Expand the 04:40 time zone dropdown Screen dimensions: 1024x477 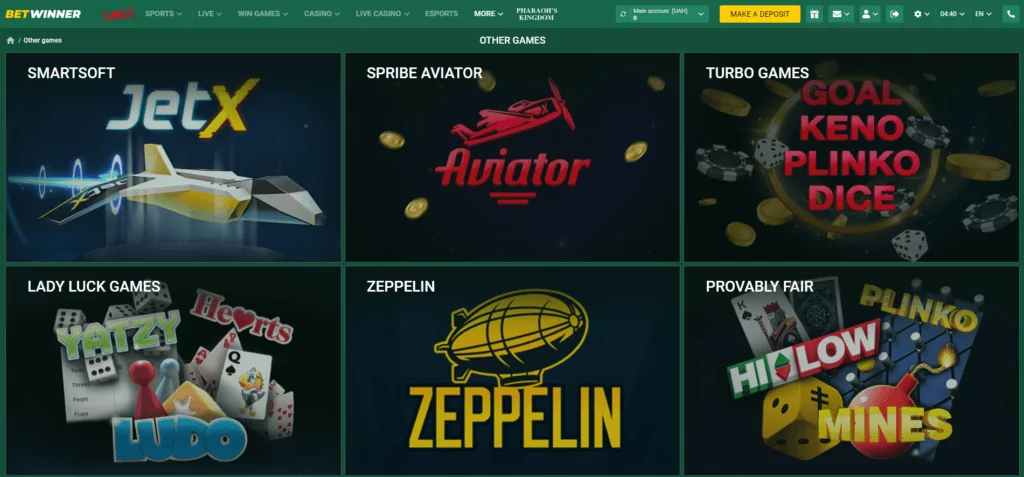tap(952, 14)
